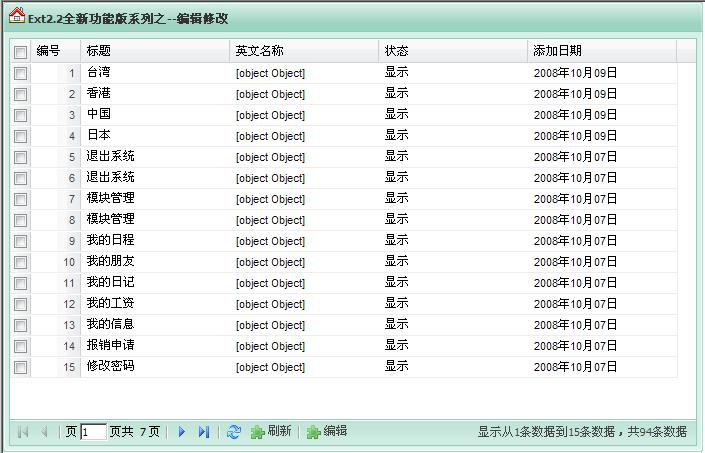The width and height of the screenshot is (705, 453).
Task: Click [object Object] in the 我的工资 row
Action: point(270,304)
